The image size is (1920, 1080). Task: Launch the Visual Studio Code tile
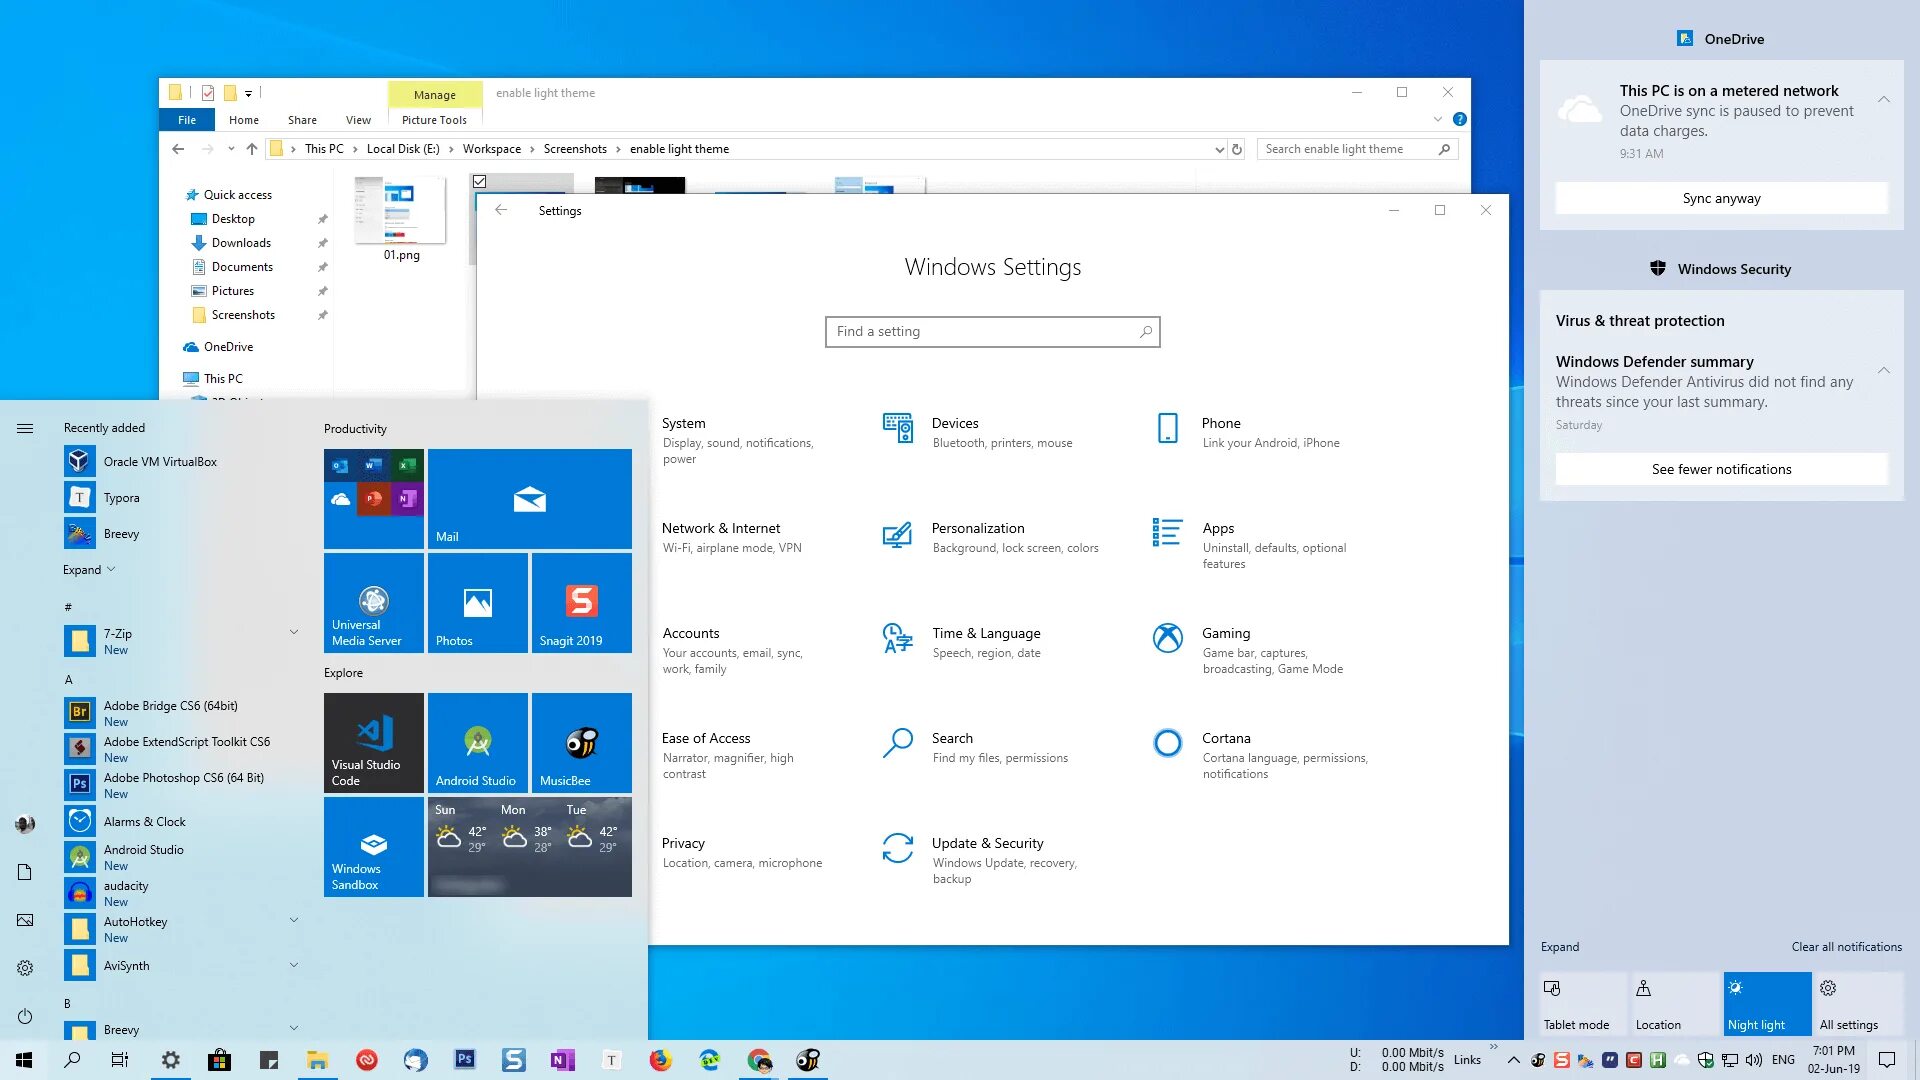pyautogui.click(x=373, y=742)
